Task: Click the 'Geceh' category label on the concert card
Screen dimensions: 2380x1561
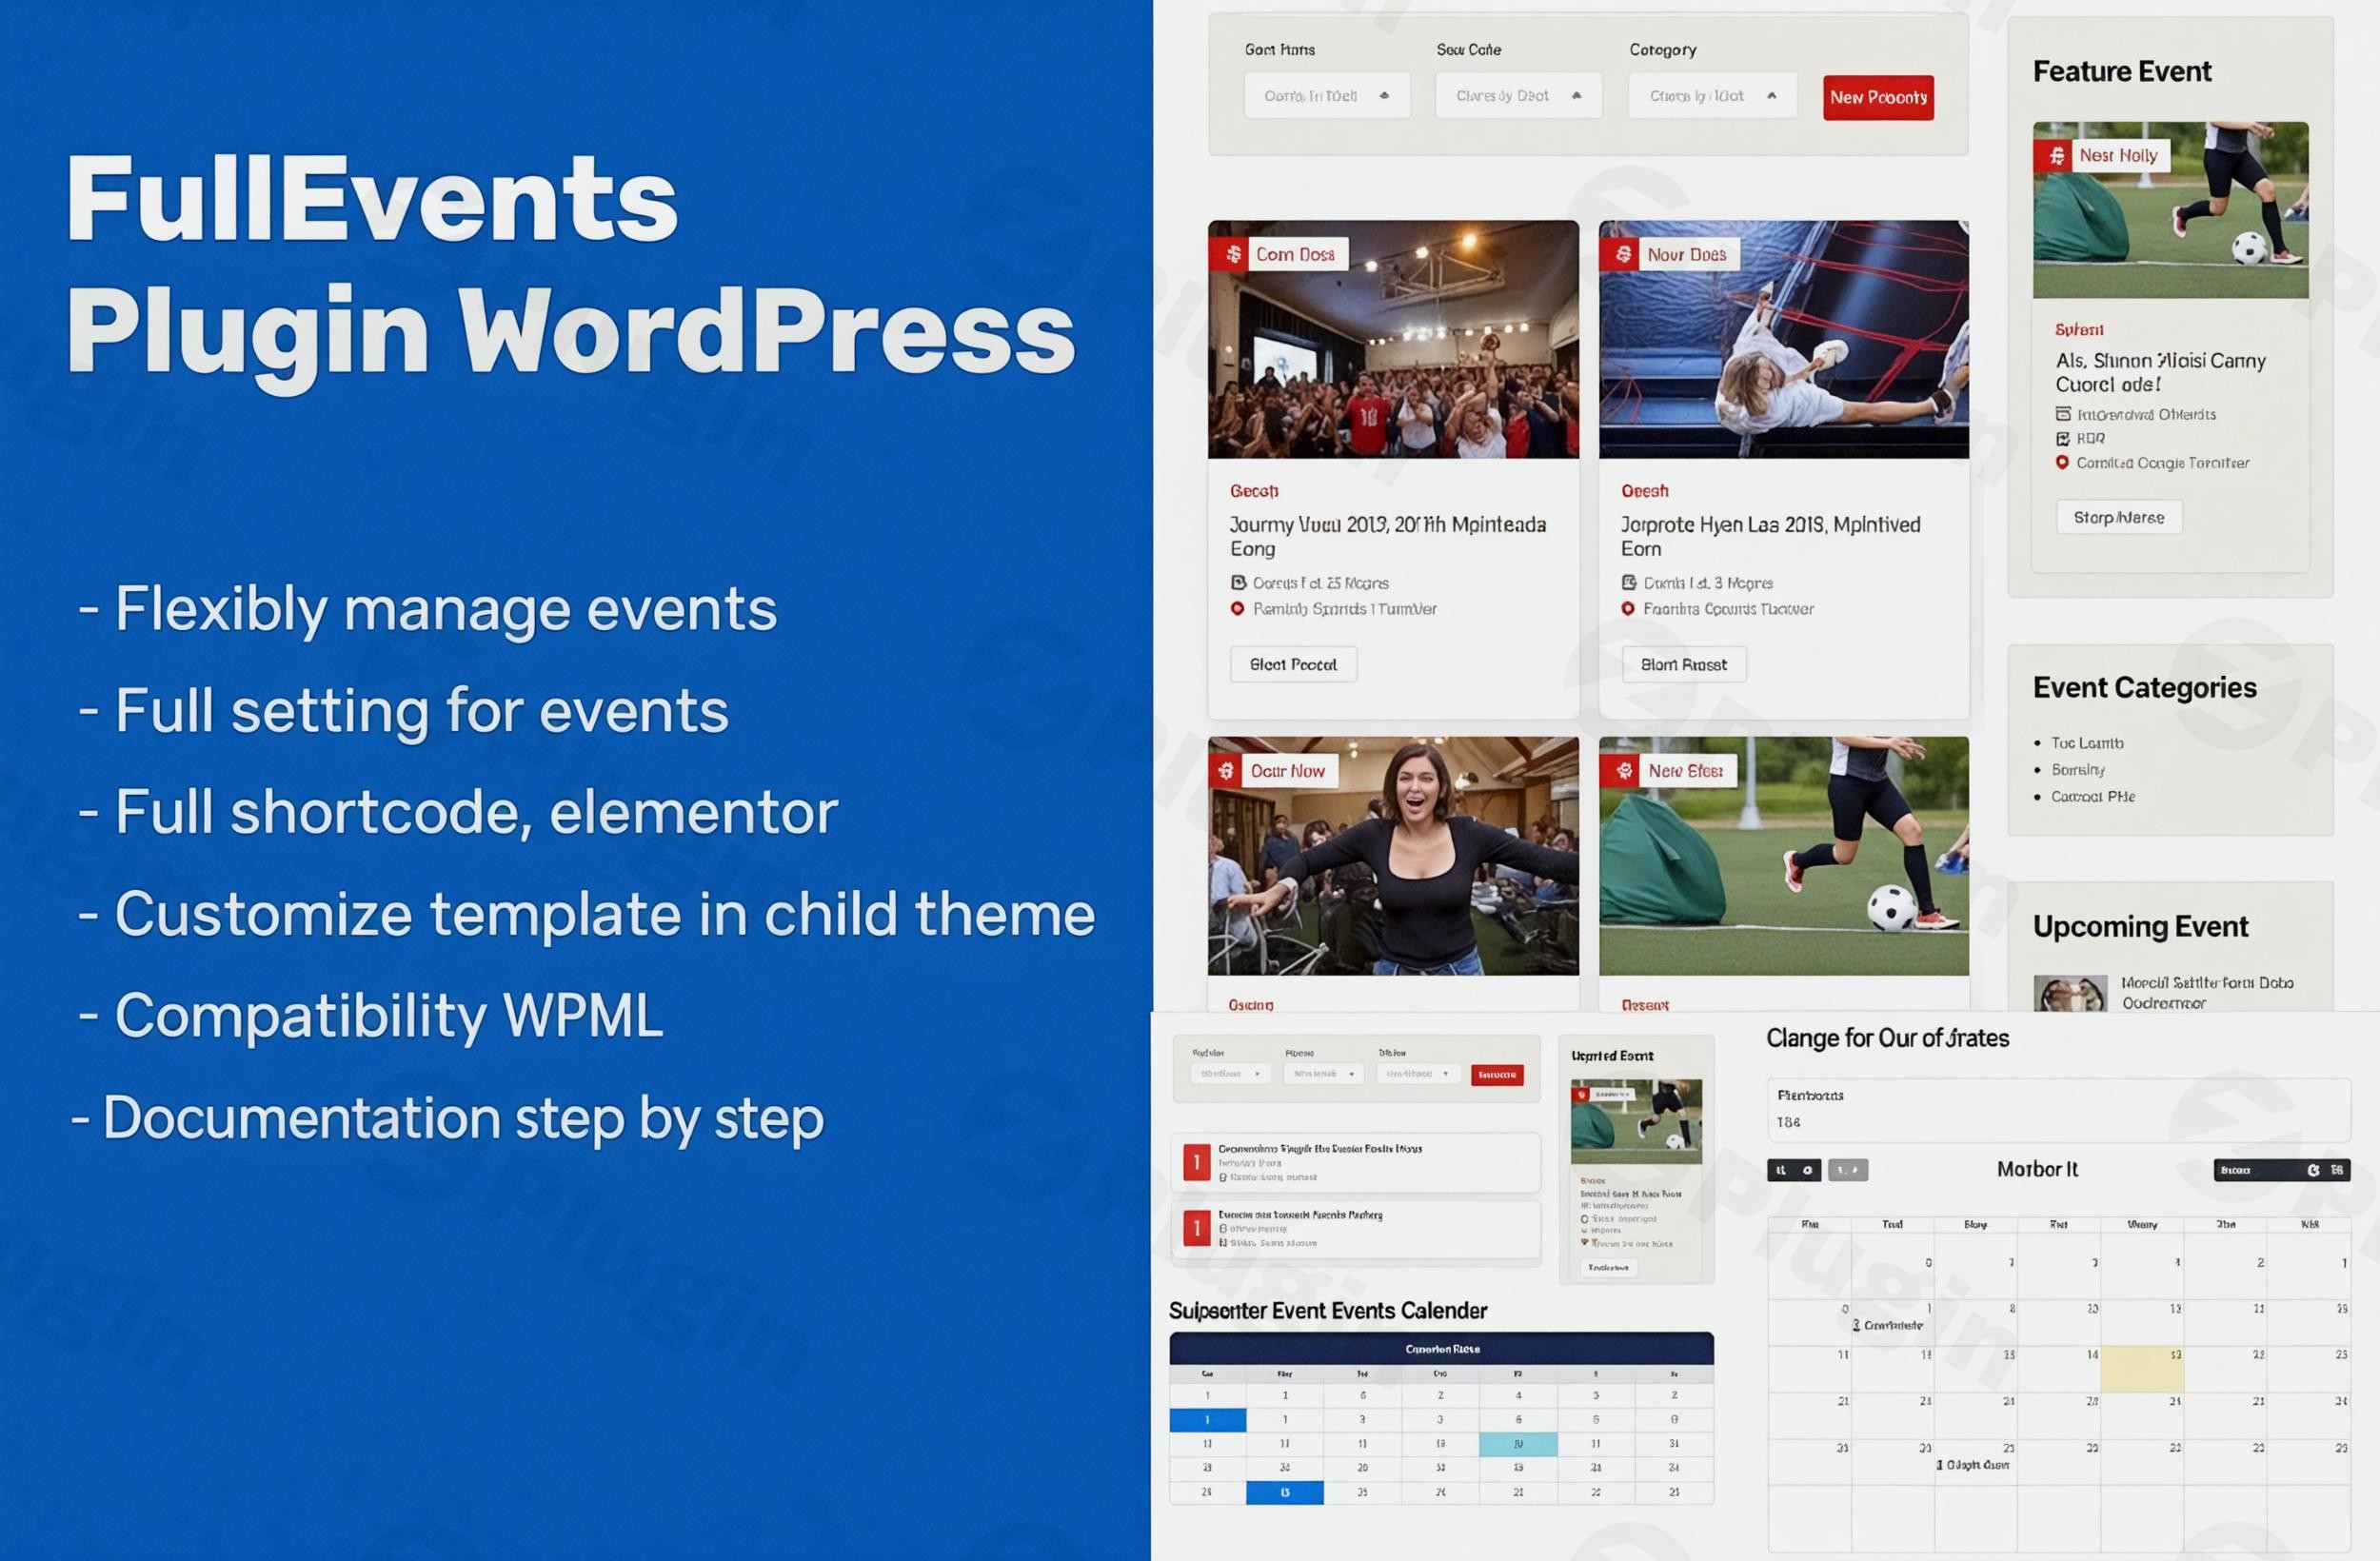Action: [1254, 491]
